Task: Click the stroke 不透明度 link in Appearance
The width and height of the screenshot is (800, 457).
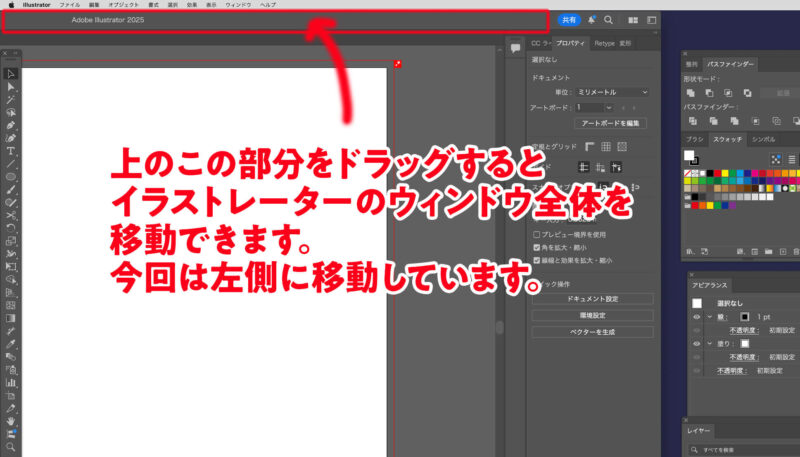Action: coord(743,330)
